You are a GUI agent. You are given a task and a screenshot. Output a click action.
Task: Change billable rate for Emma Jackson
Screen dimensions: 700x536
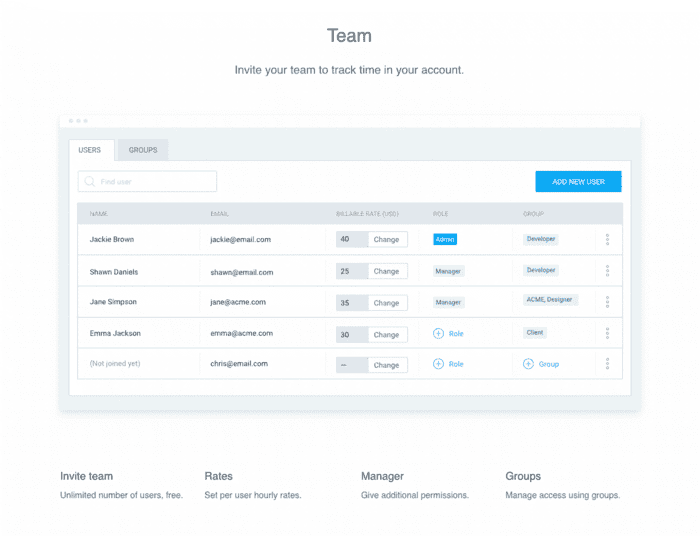(387, 335)
